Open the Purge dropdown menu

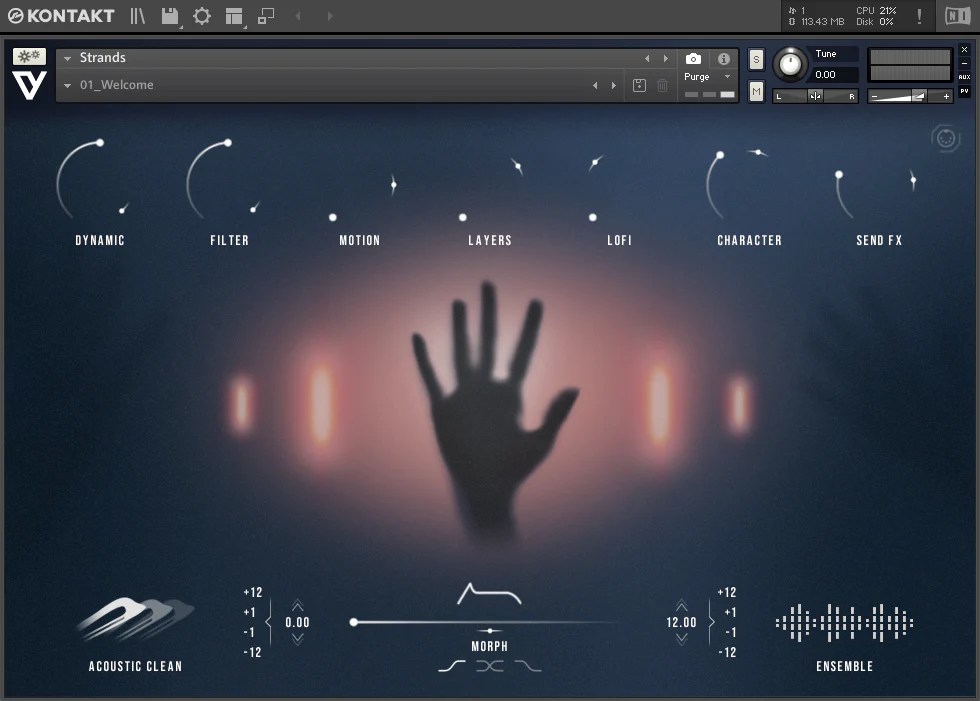click(725, 75)
